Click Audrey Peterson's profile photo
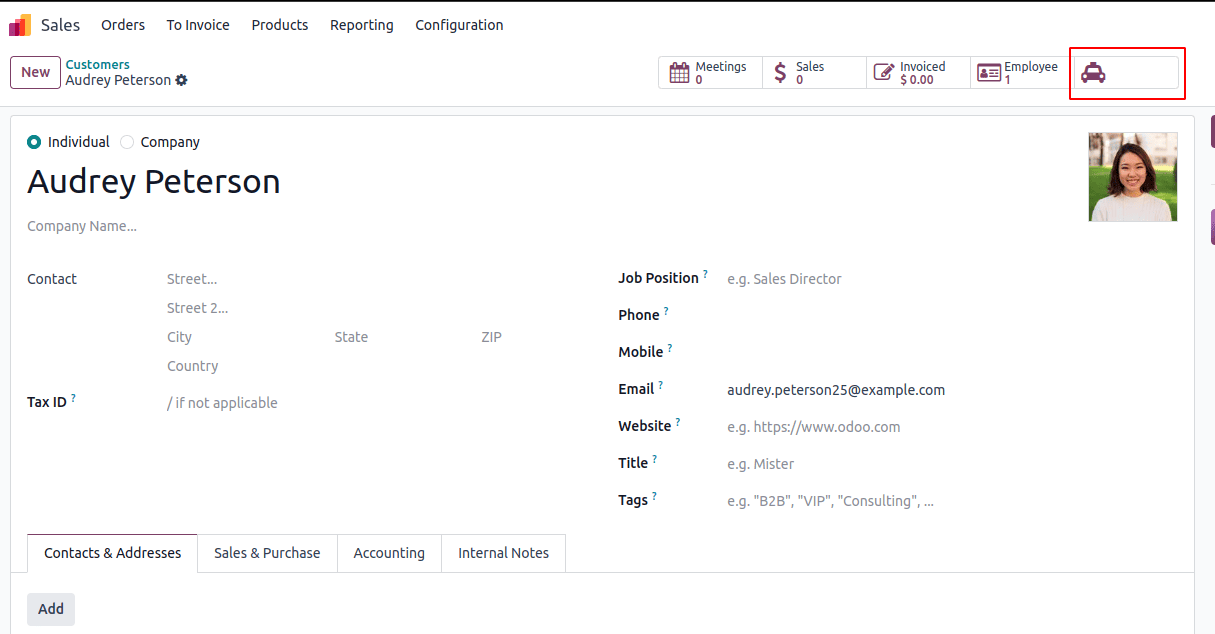1215x634 pixels. click(1132, 177)
